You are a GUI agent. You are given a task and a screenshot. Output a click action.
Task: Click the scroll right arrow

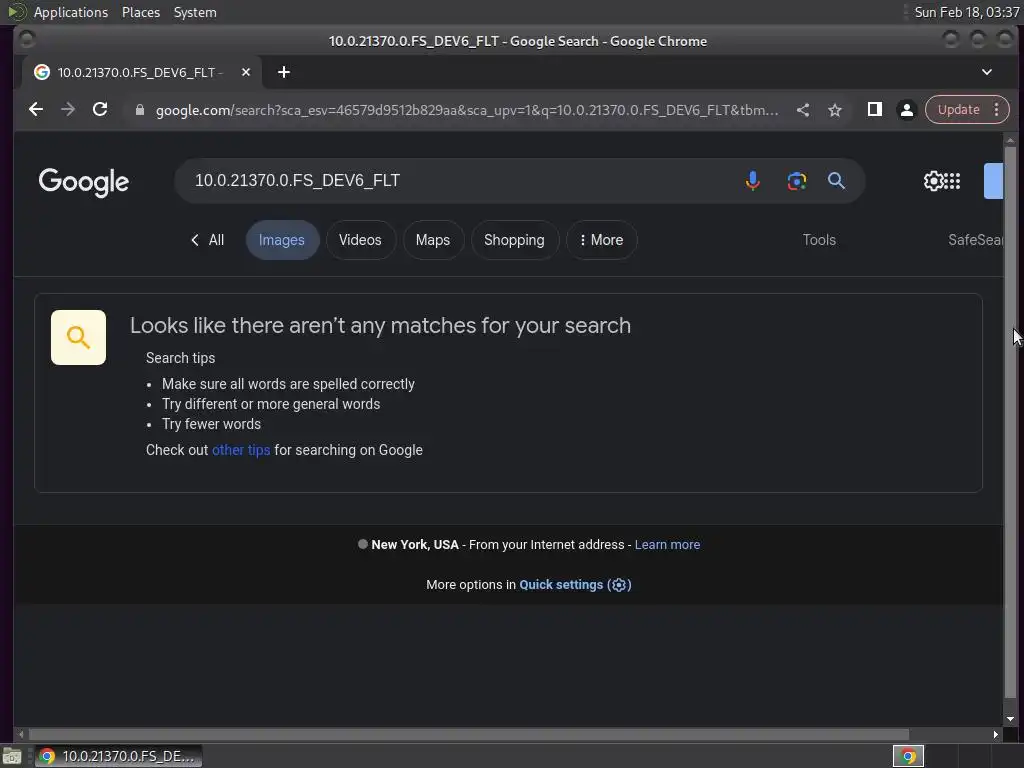tap(995, 735)
